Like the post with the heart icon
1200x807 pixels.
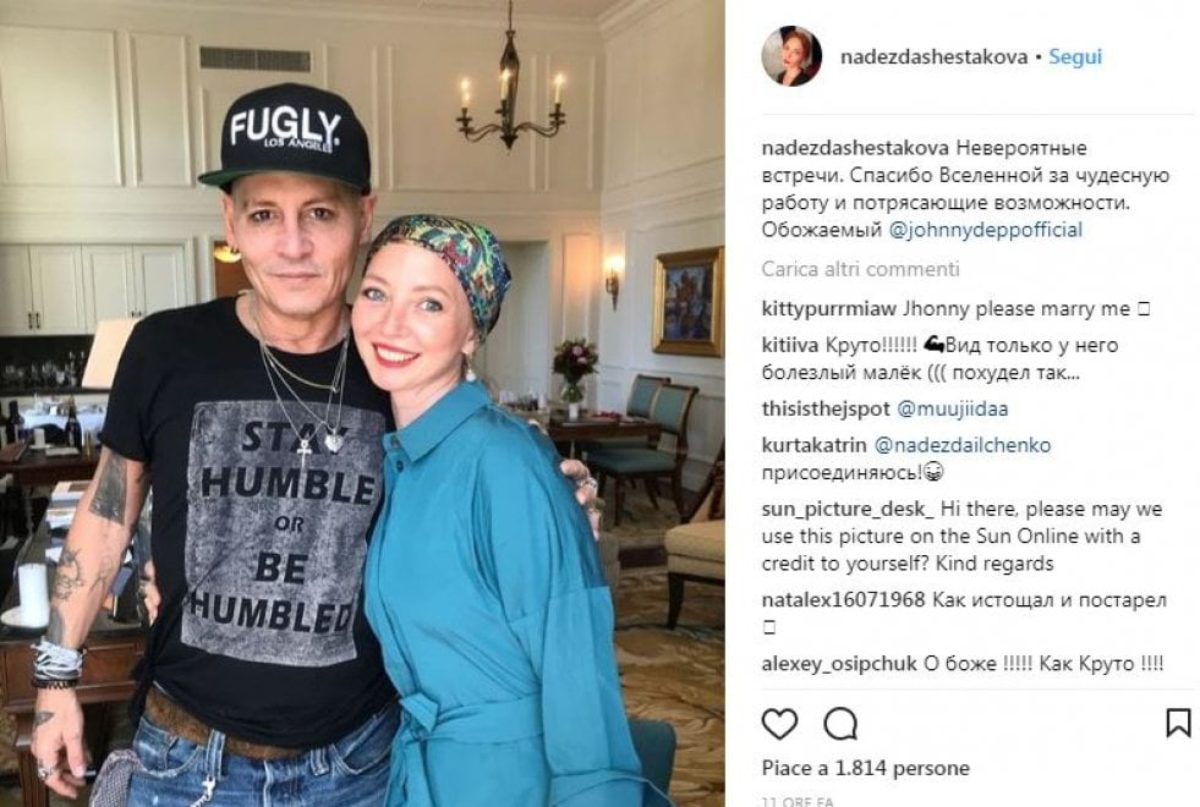coord(780,722)
